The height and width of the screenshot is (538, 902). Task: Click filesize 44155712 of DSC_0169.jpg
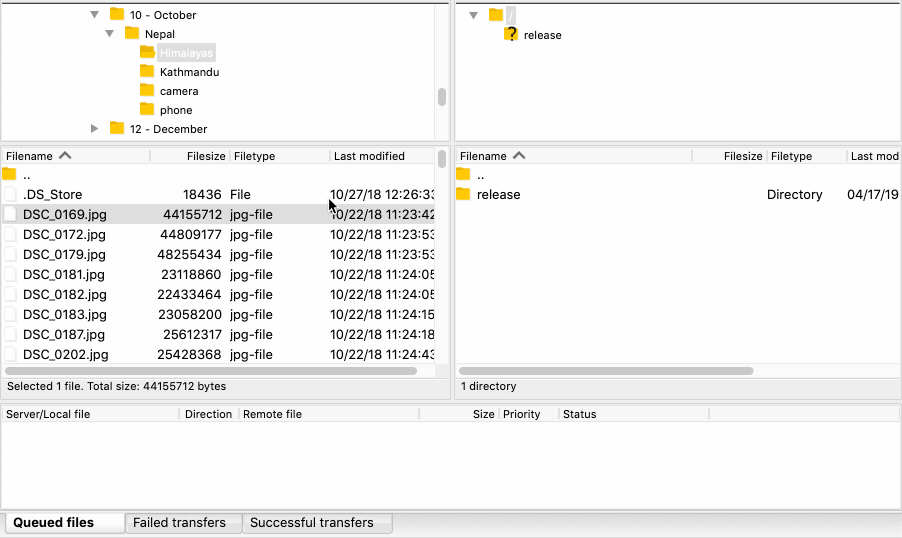pos(192,215)
